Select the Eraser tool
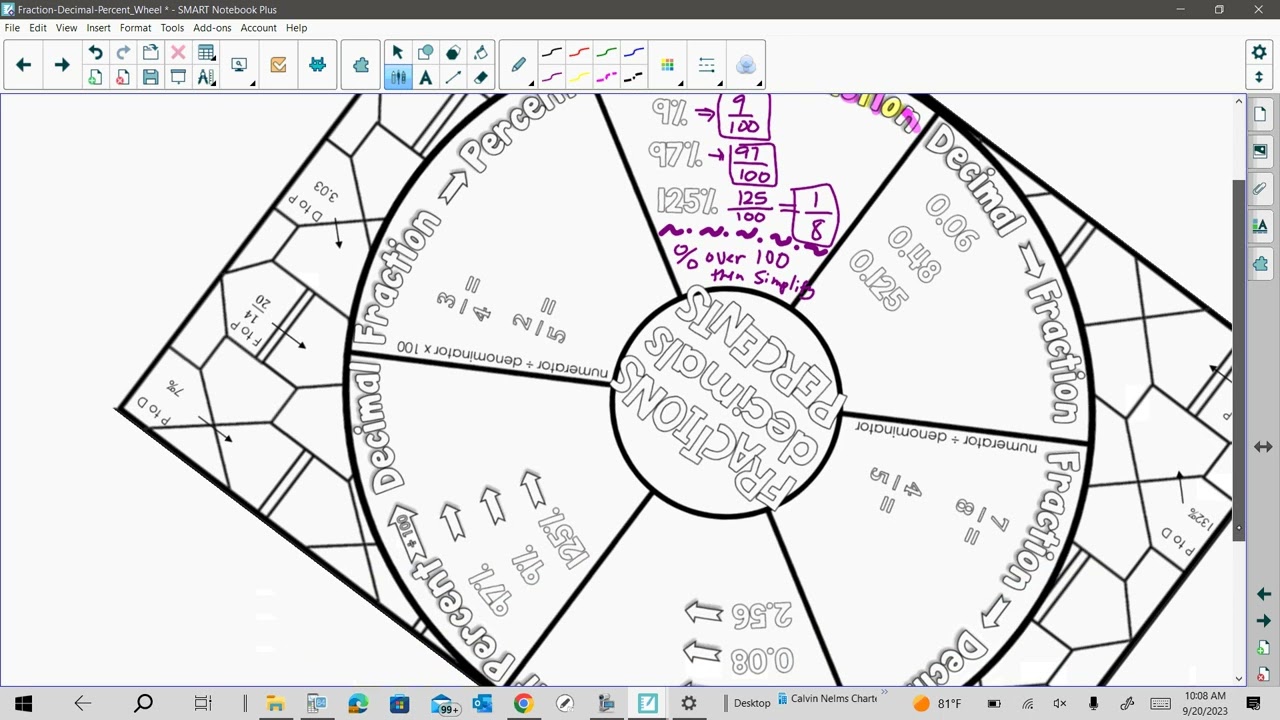 click(481, 77)
